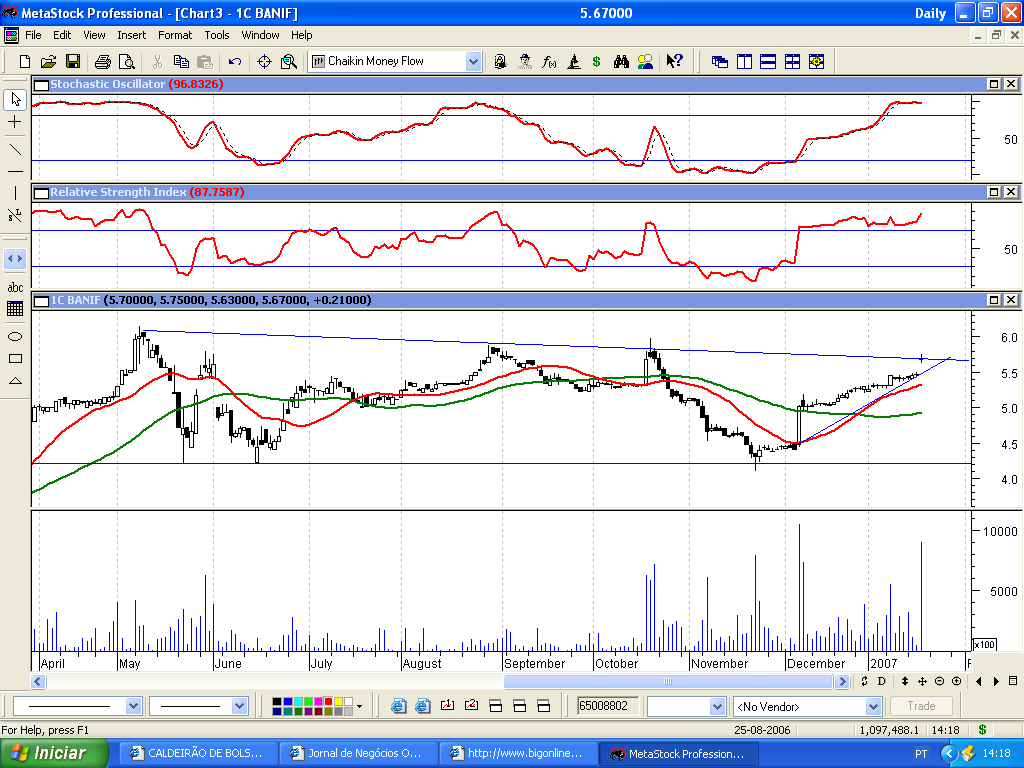Click the Print icon in toolbar

[x=102, y=62]
